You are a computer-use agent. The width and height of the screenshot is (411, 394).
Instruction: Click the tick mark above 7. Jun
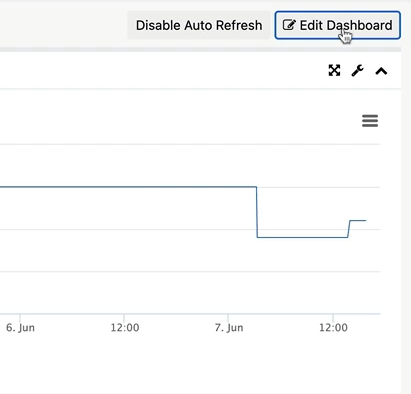click(x=228, y=316)
